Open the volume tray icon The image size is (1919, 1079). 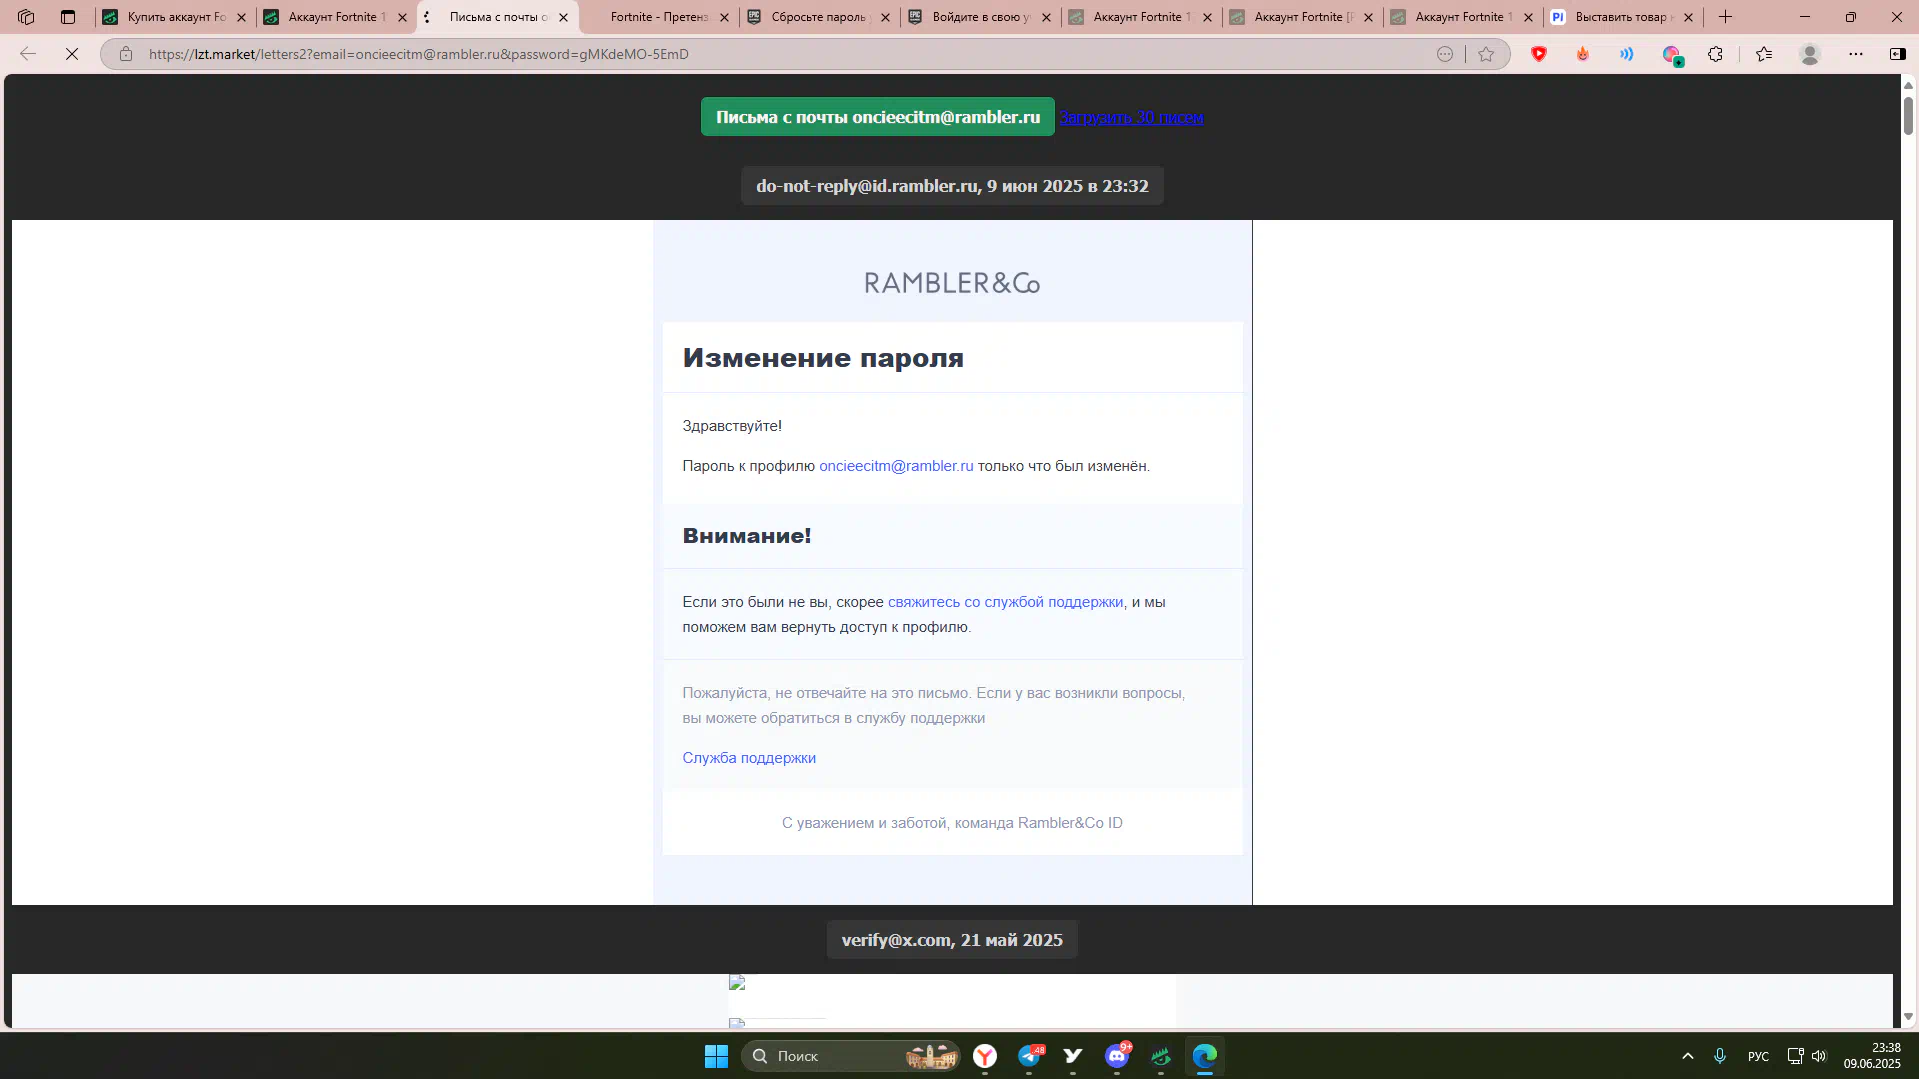click(1819, 1056)
